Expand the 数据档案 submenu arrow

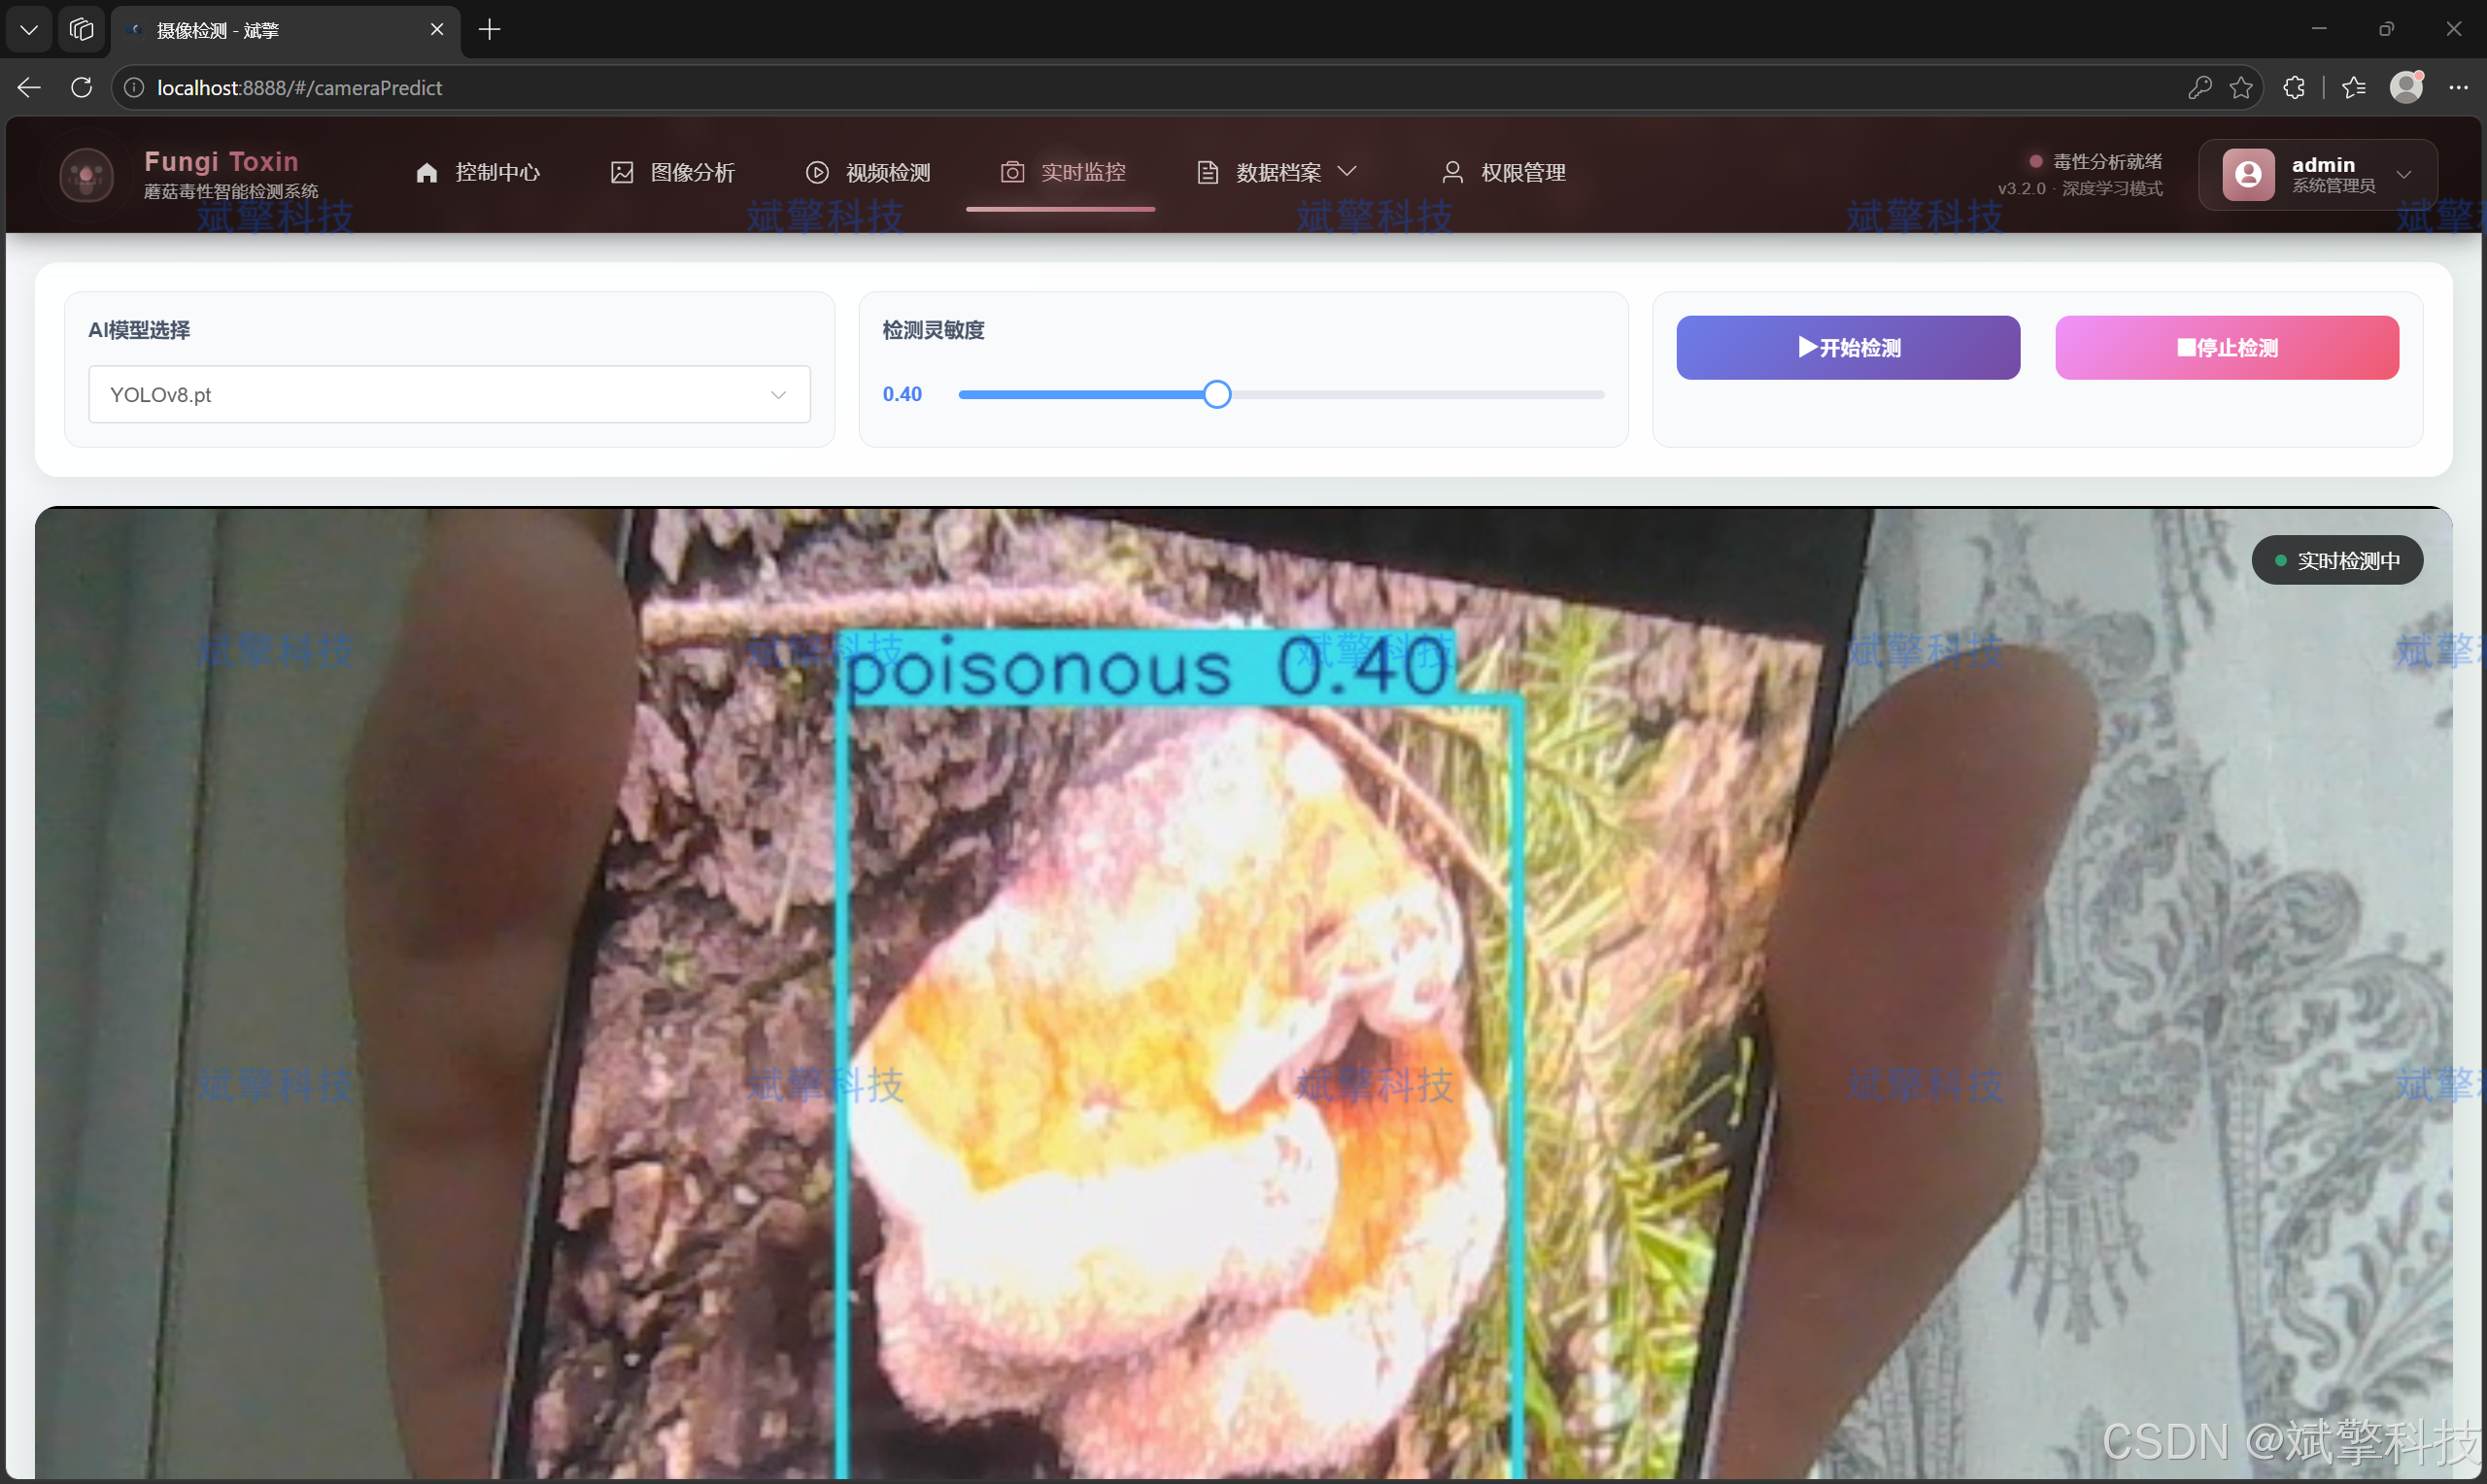[1347, 172]
